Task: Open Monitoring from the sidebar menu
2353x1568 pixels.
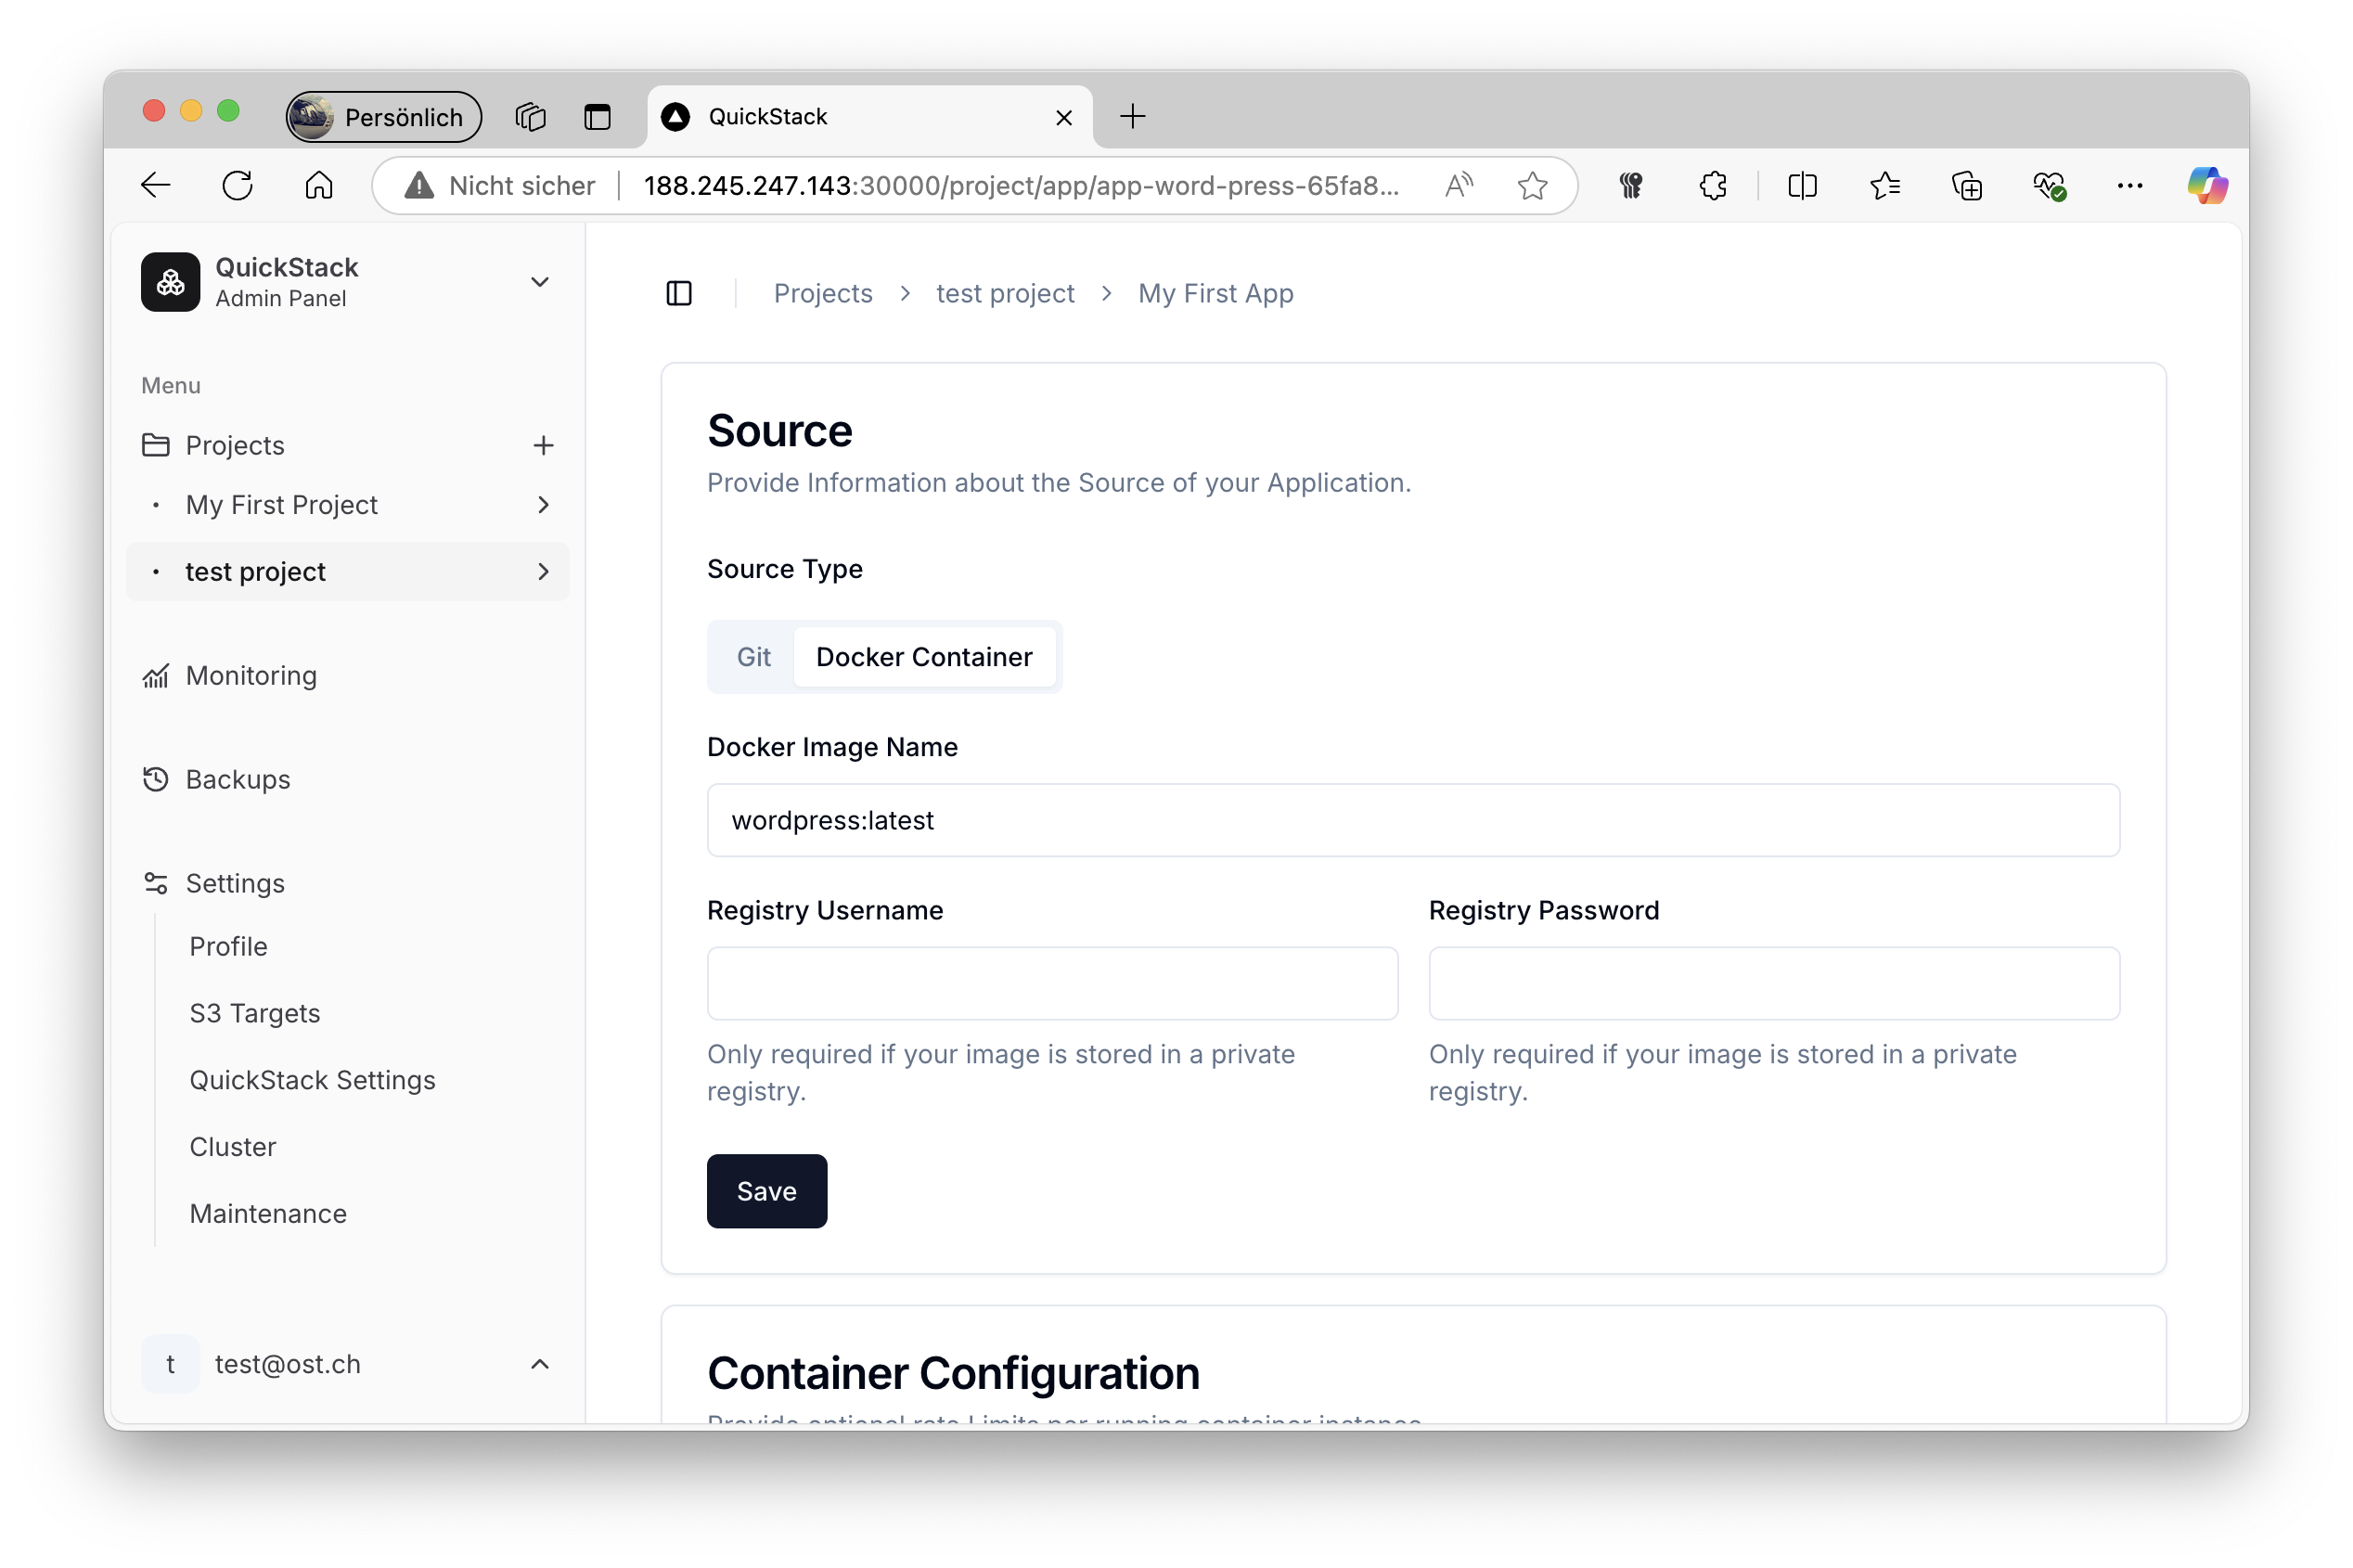Action: point(251,676)
